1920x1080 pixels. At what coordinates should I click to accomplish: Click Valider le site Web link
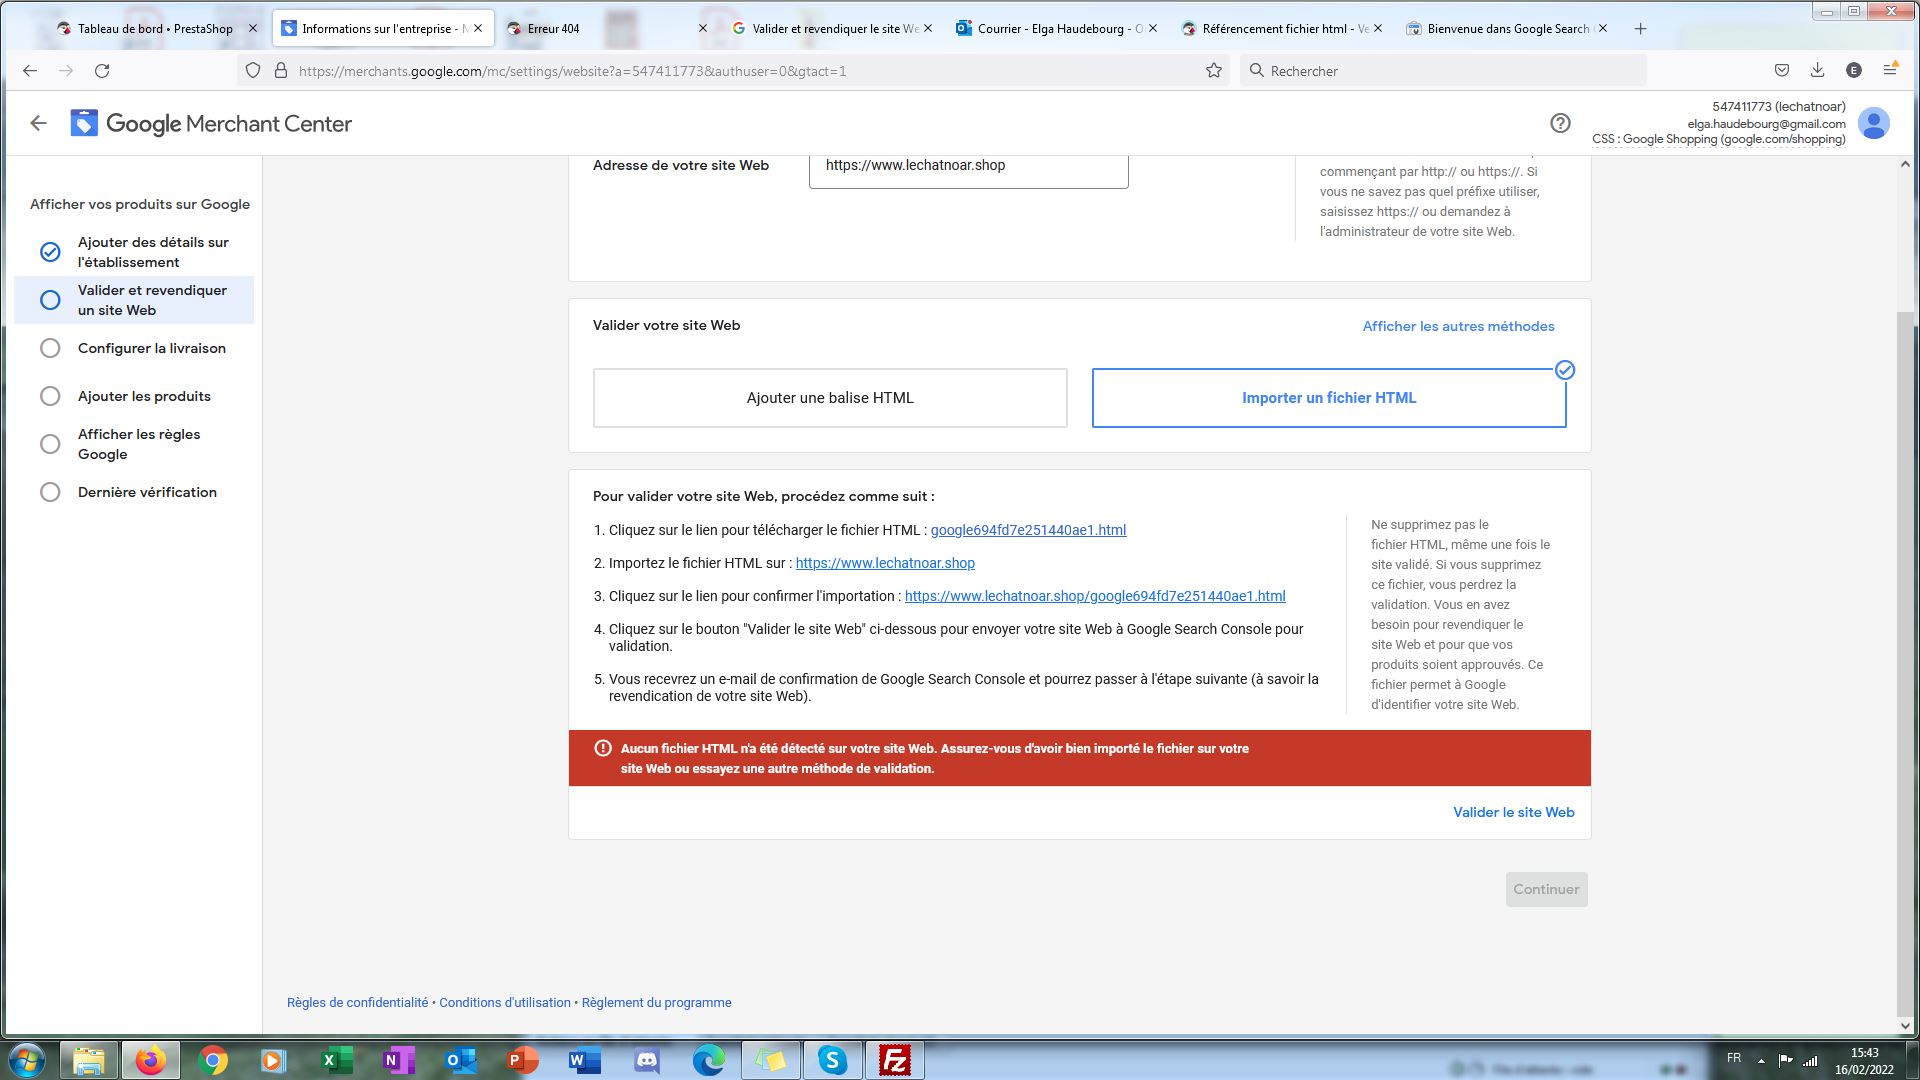click(1513, 812)
